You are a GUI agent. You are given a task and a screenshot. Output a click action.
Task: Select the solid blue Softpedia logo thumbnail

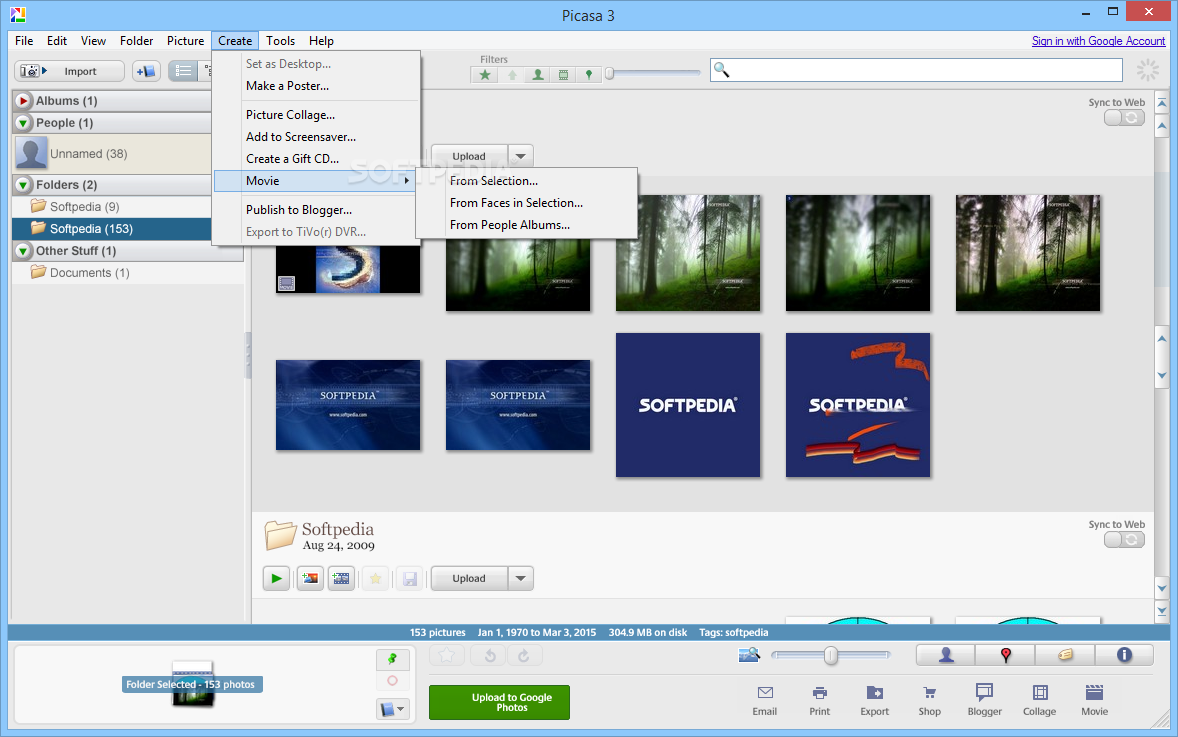coord(688,405)
